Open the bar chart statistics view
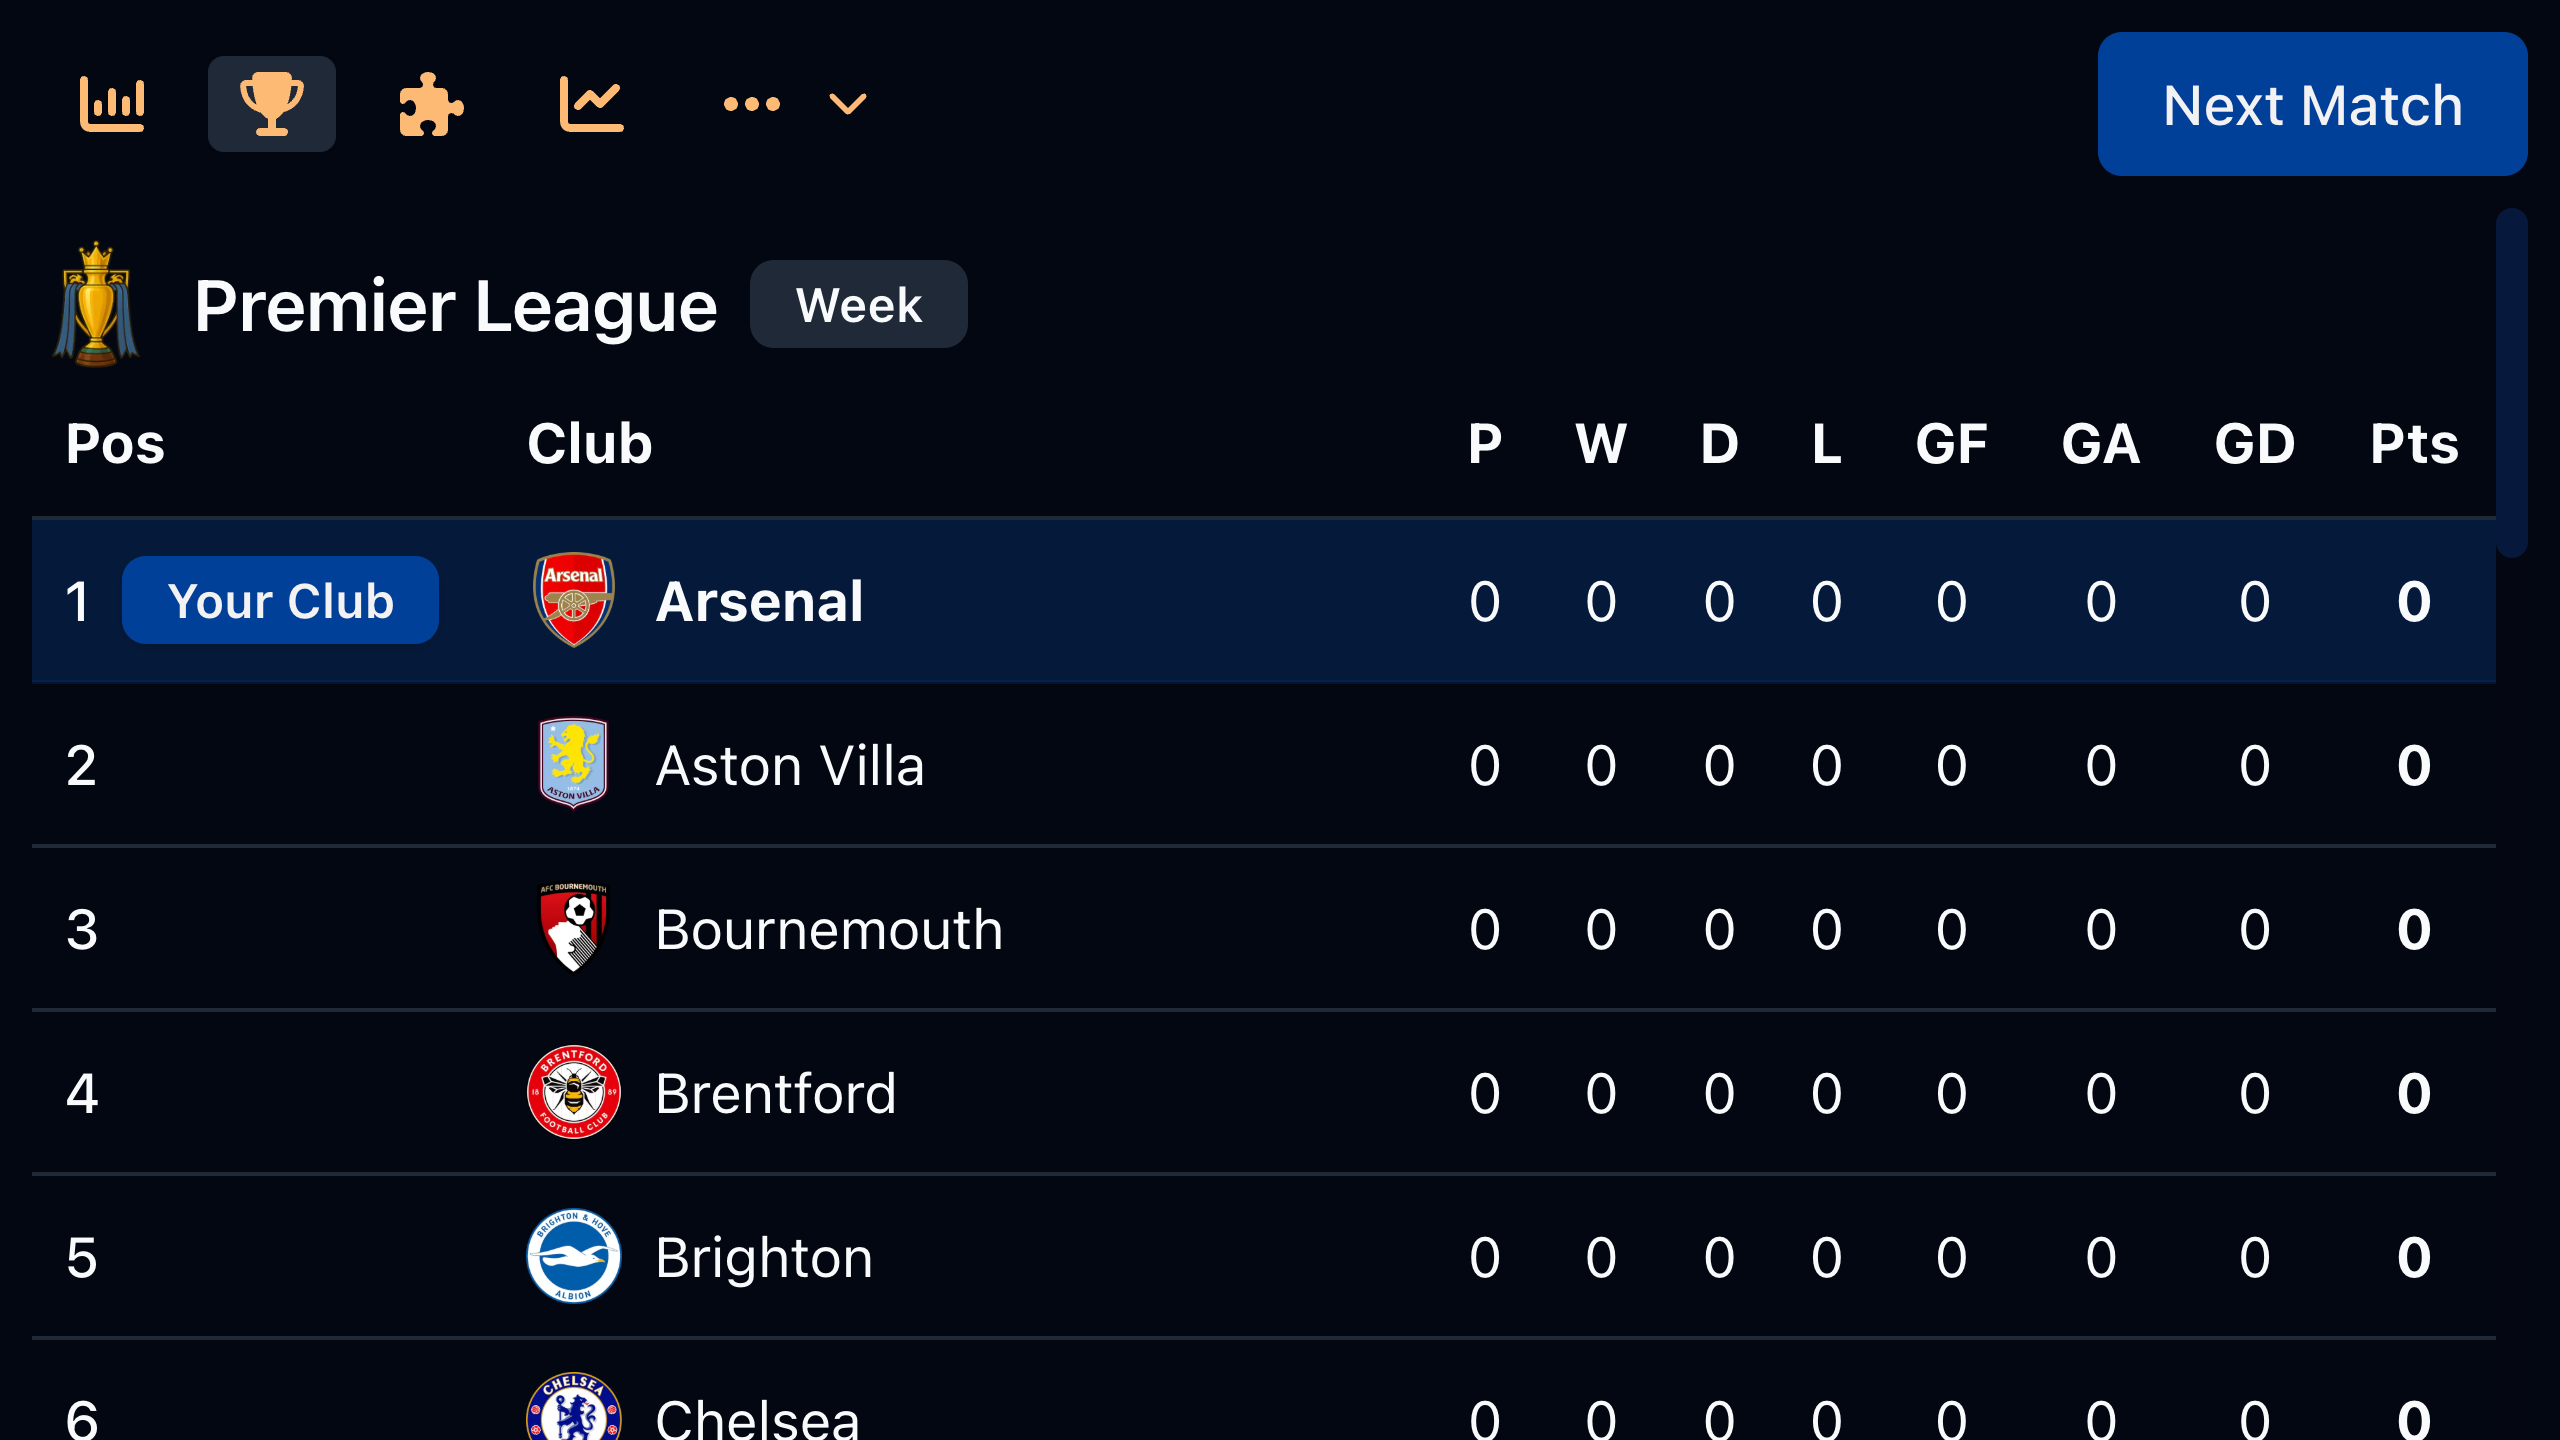This screenshot has height=1440, width=2560. click(113, 103)
